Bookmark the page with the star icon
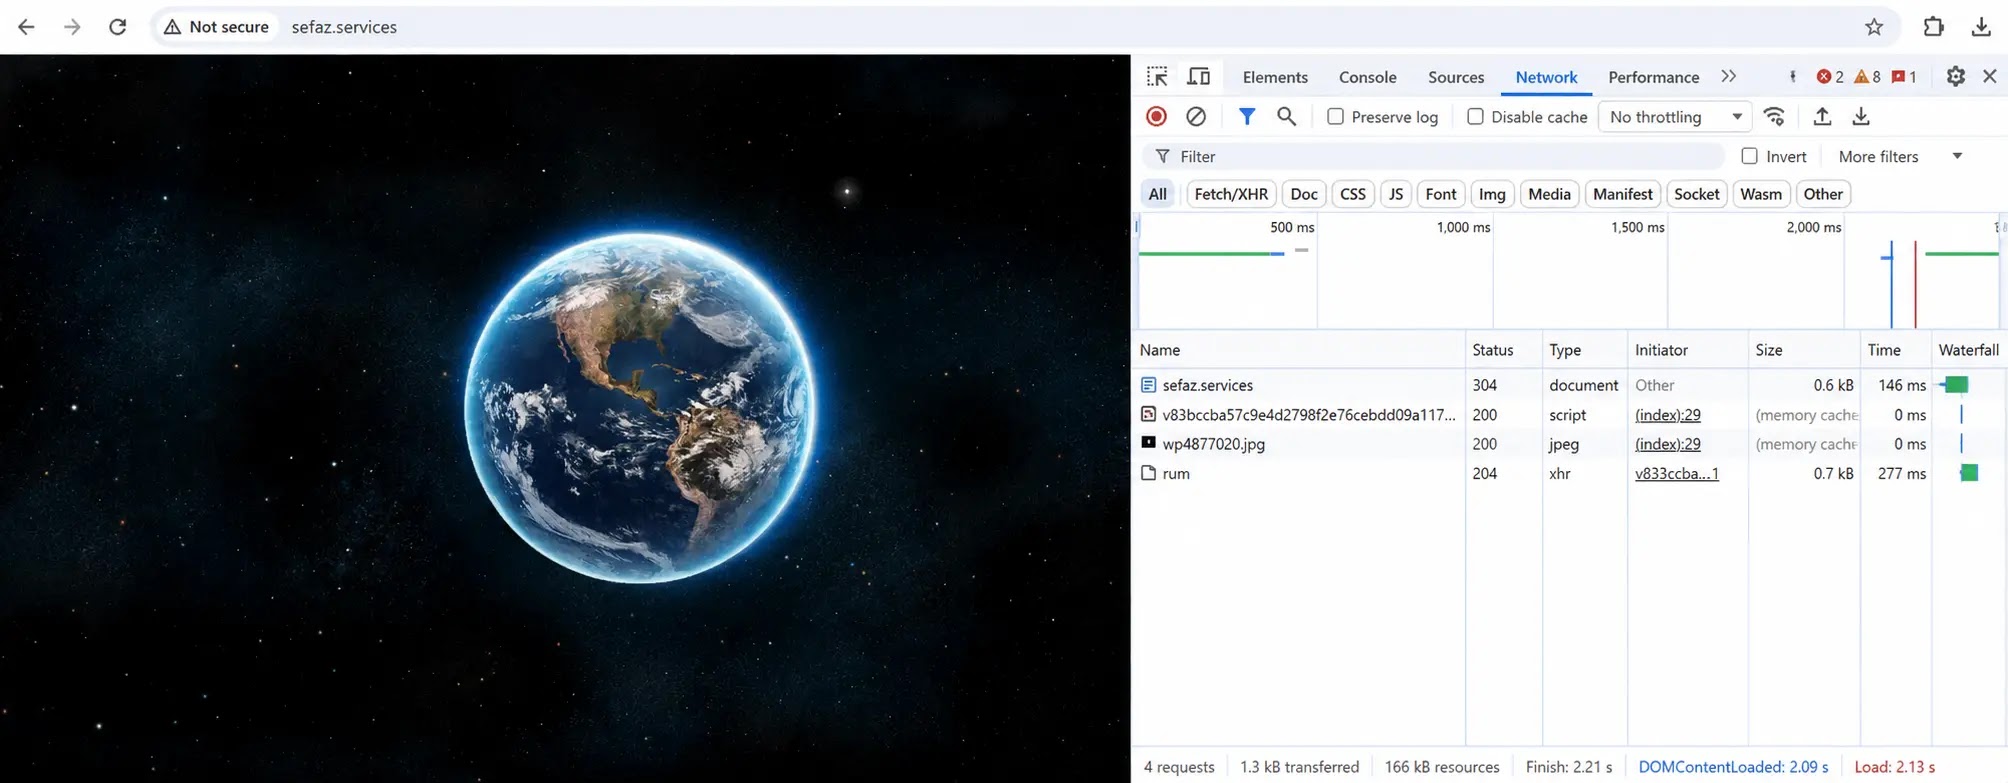The height and width of the screenshot is (783, 2008). [1874, 27]
